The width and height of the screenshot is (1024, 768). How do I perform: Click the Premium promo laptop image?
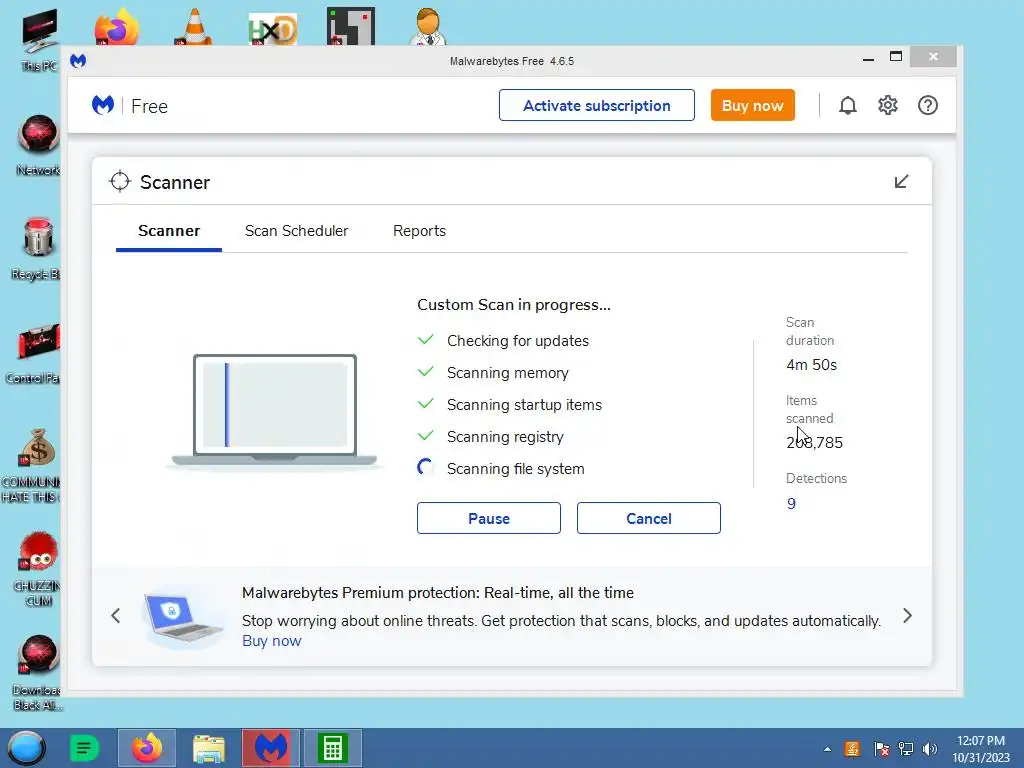(183, 618)
